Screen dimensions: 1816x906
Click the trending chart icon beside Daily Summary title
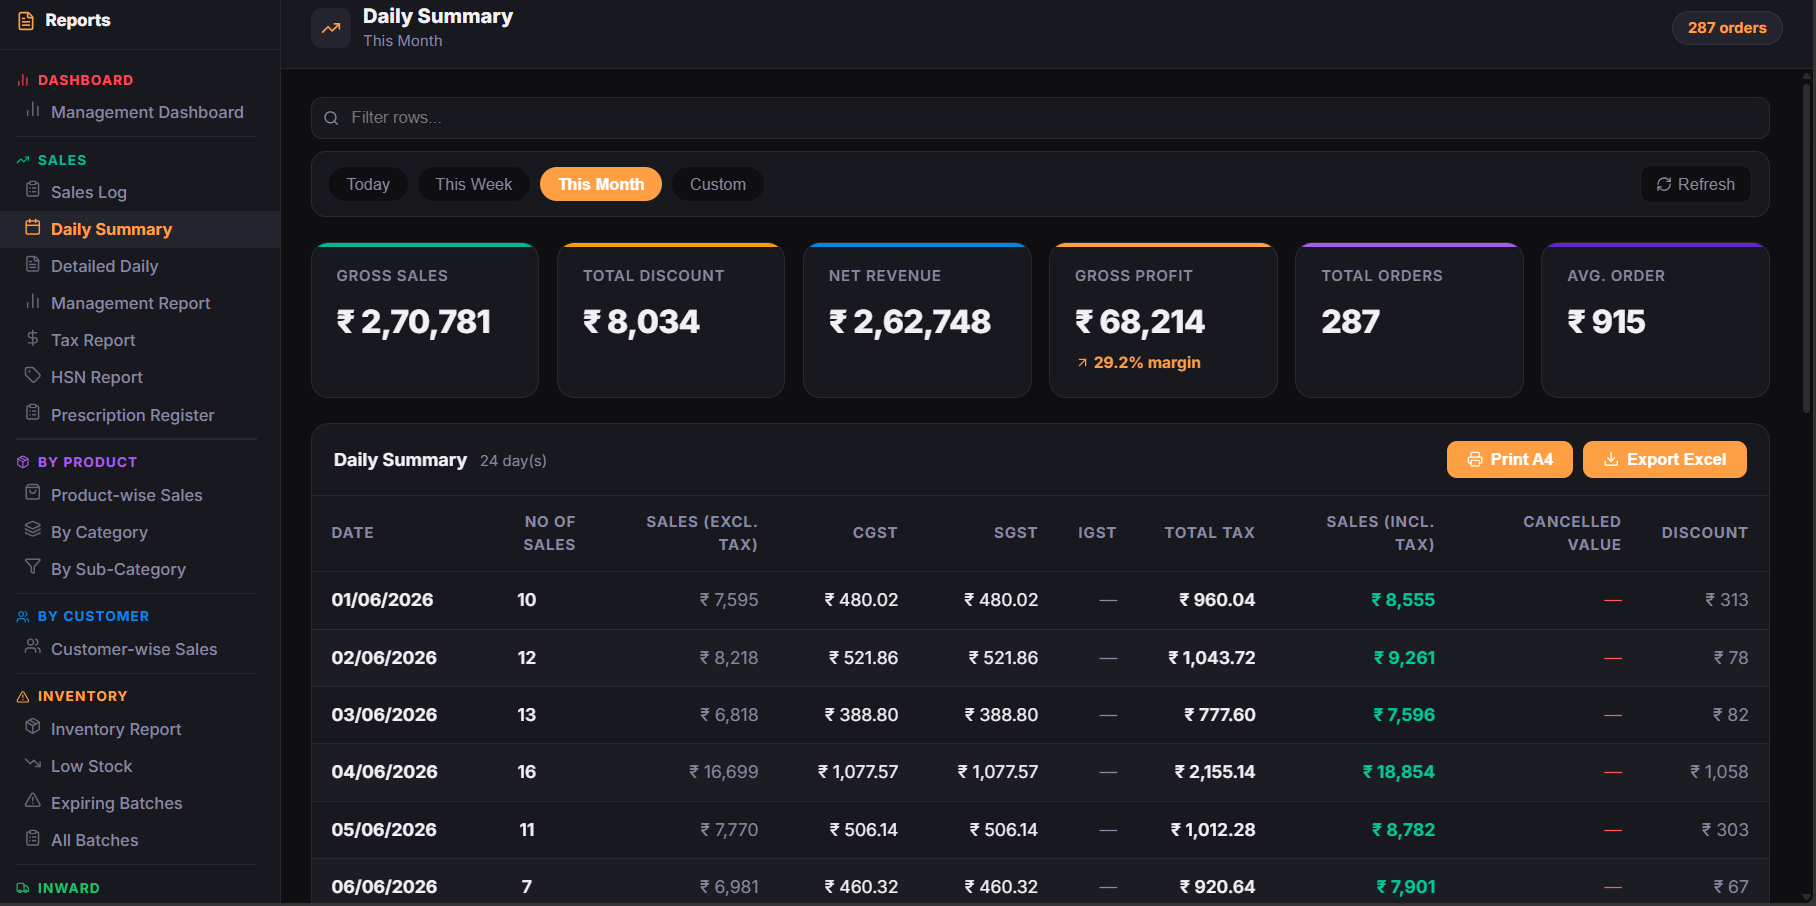click(331, 28)
